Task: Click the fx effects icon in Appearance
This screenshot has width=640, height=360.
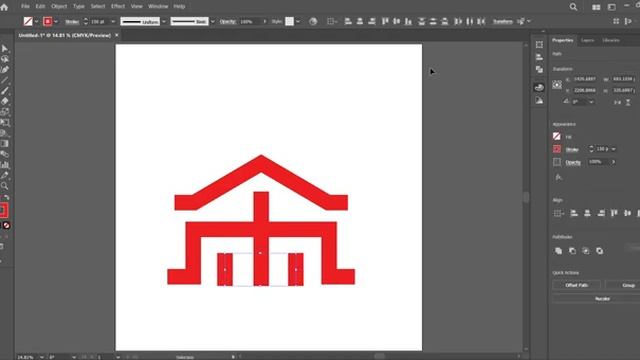Action: coord(558,177)
